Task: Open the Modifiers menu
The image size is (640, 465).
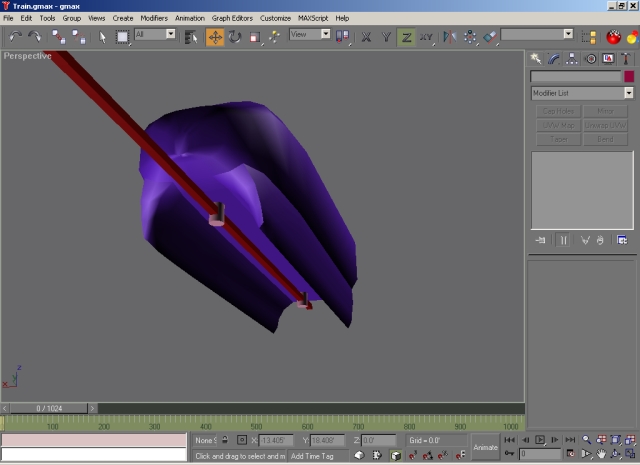Action: [154, 18]
